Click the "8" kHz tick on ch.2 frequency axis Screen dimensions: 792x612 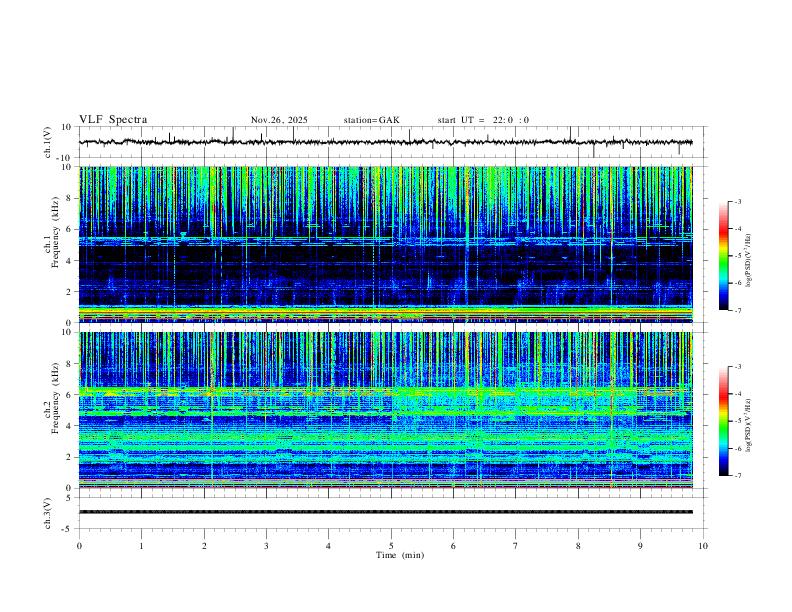pyautogui.click(x=70, y=364)
